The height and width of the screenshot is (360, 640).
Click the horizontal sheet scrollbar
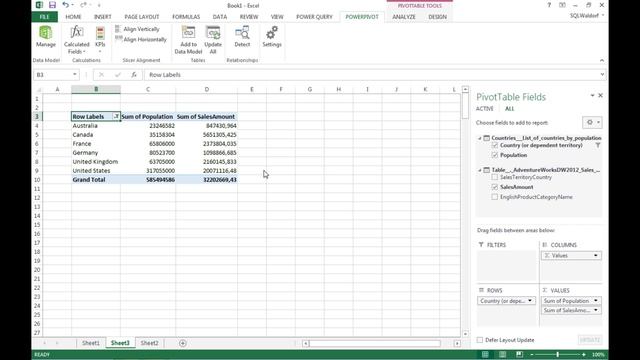pyautogui.click(x=375, y=344)
